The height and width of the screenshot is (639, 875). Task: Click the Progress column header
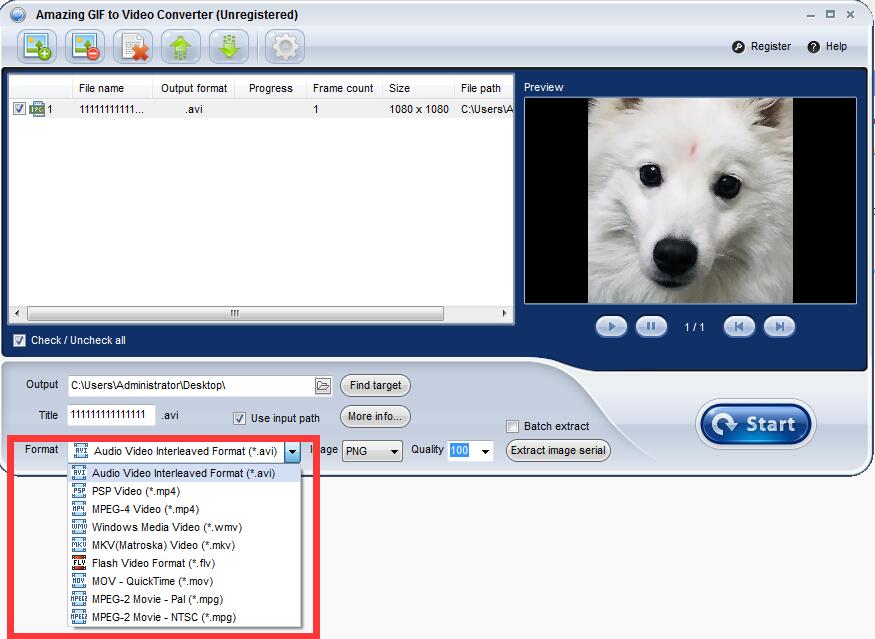pos(270,88)
